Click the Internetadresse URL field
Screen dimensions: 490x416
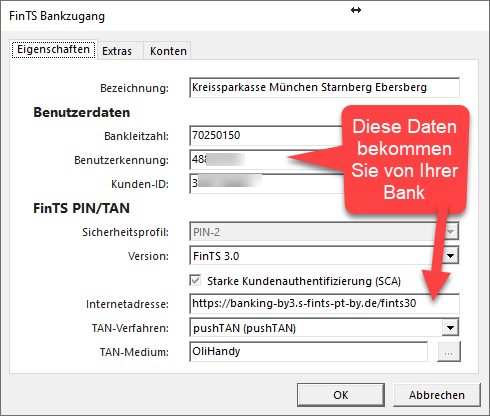324,304
